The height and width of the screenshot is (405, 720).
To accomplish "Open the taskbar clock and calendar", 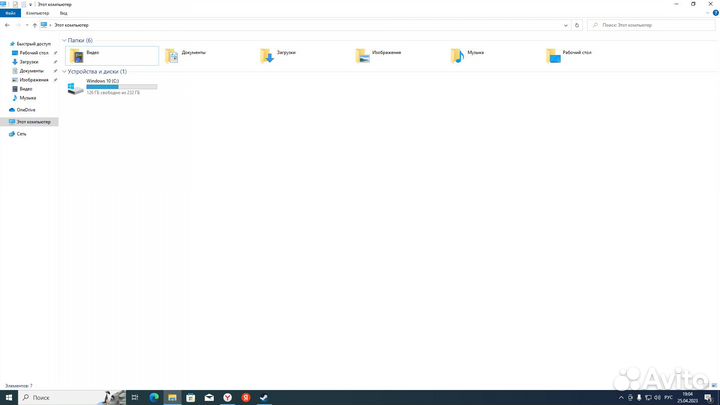I will (x=687, y=398).
